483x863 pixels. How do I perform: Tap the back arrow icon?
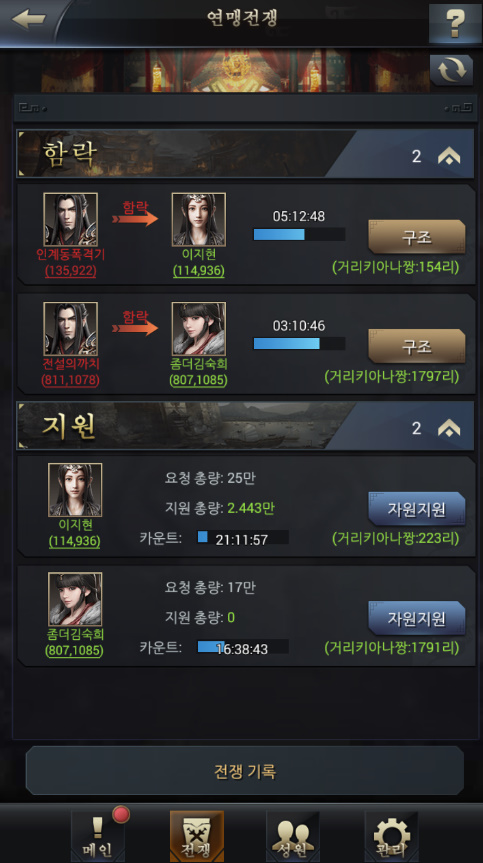point(29,19)
